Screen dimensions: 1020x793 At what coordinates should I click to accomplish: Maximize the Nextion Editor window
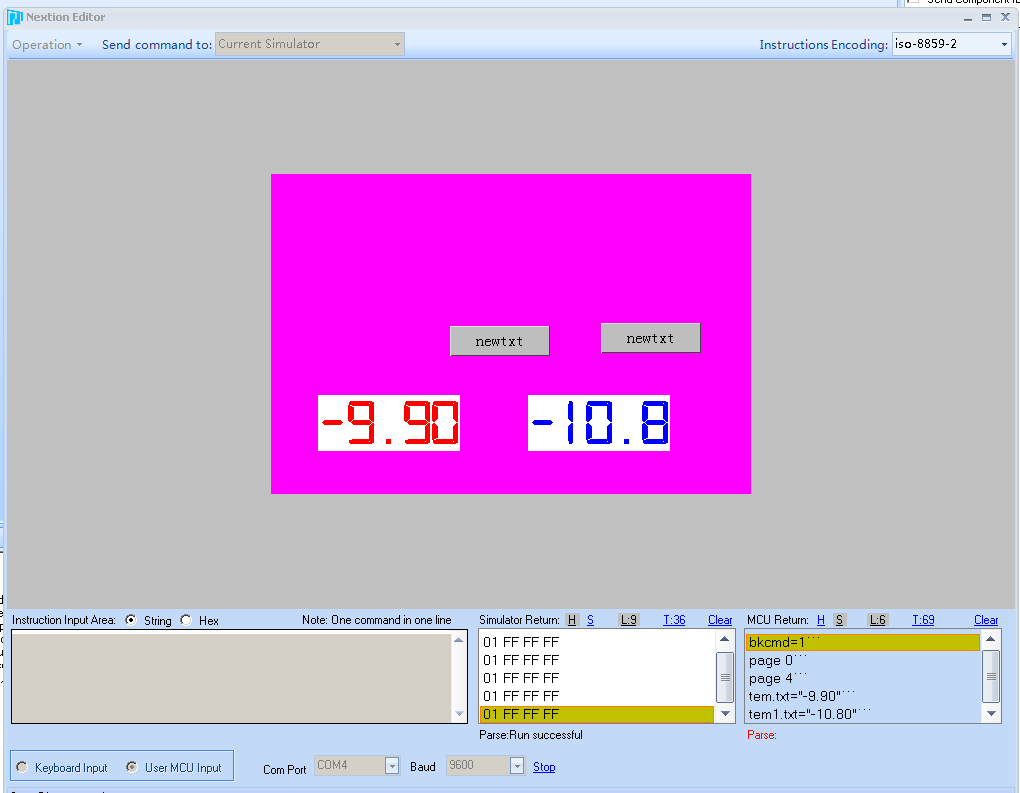coord(987,18)
